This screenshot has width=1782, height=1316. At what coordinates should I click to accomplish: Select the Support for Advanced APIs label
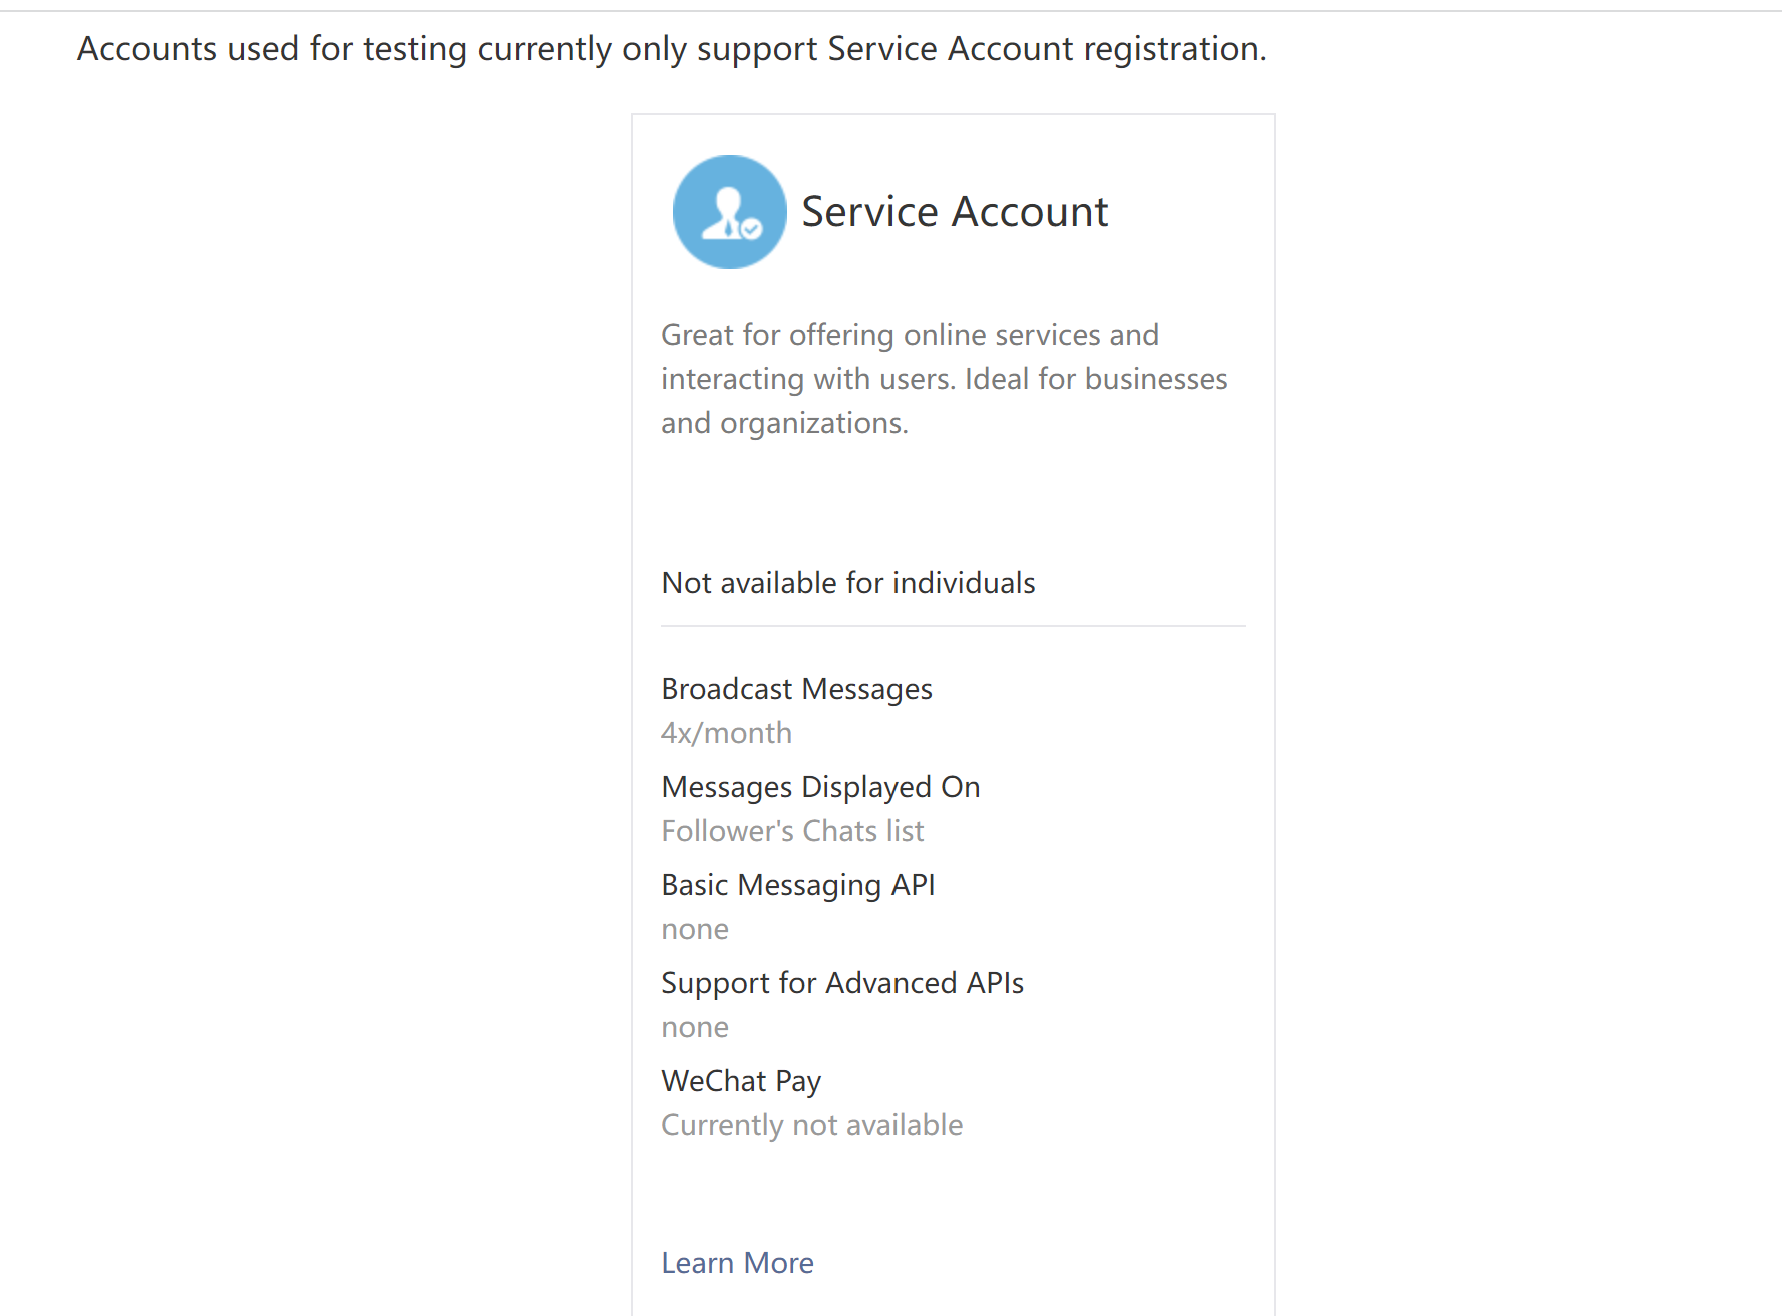[842, 983]
